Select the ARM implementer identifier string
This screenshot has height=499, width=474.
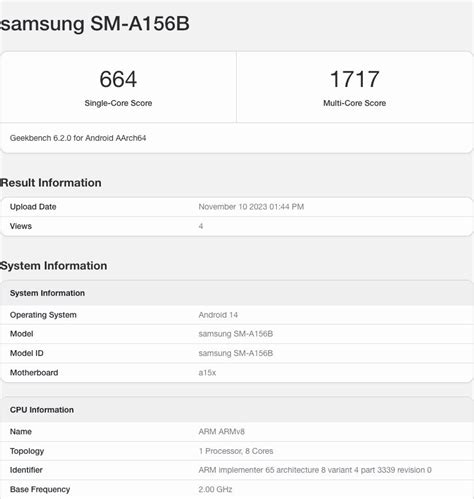[x=315, y=470]
